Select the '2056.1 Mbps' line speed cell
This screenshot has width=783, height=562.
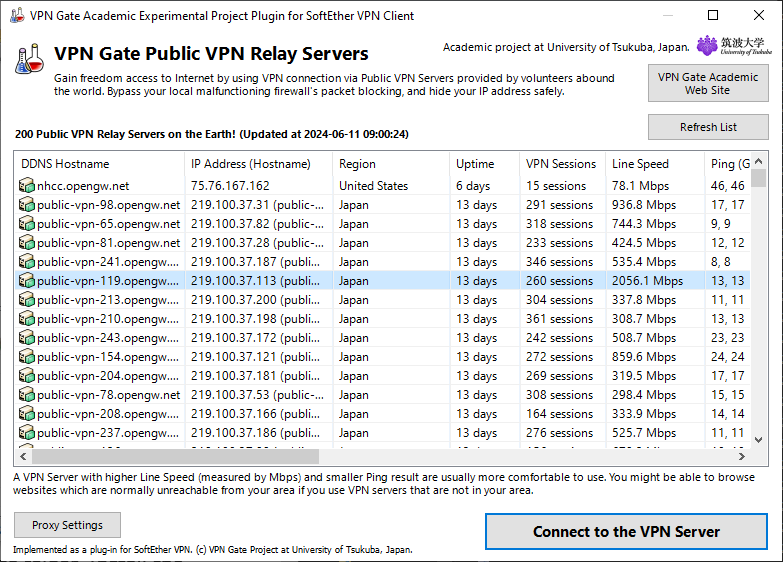pyautogui.click(x=647, y=281)
